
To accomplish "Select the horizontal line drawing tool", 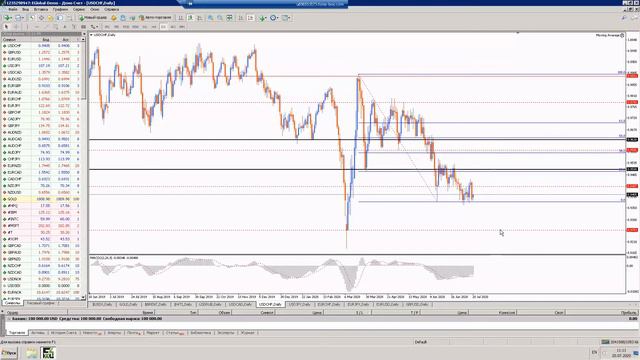I will (x=37, y=27).
